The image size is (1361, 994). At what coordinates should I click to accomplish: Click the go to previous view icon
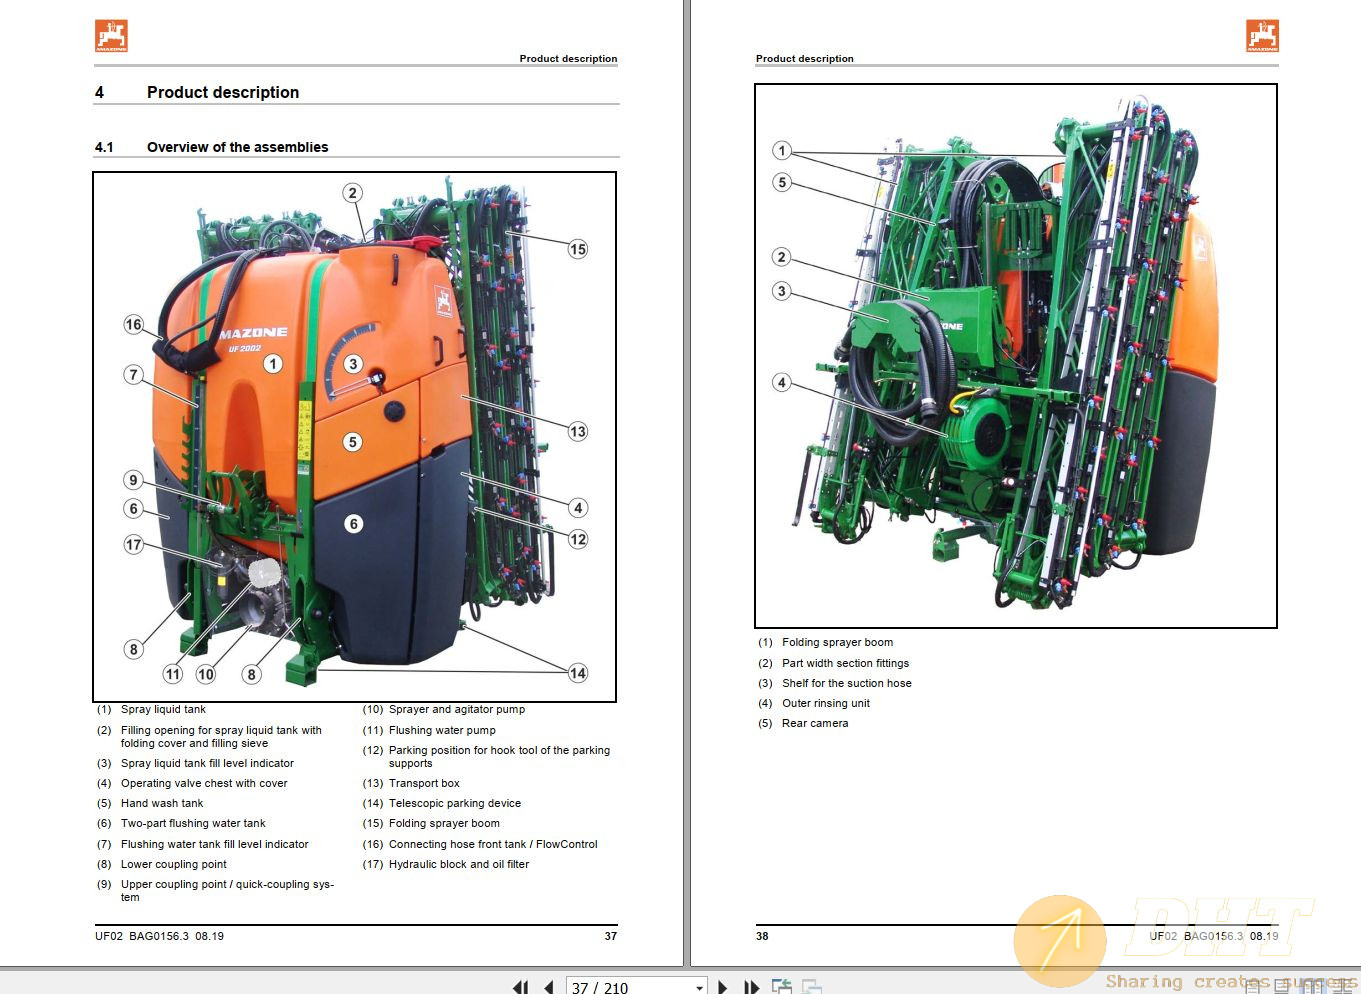pyautogui.click(x=782, y=987)
